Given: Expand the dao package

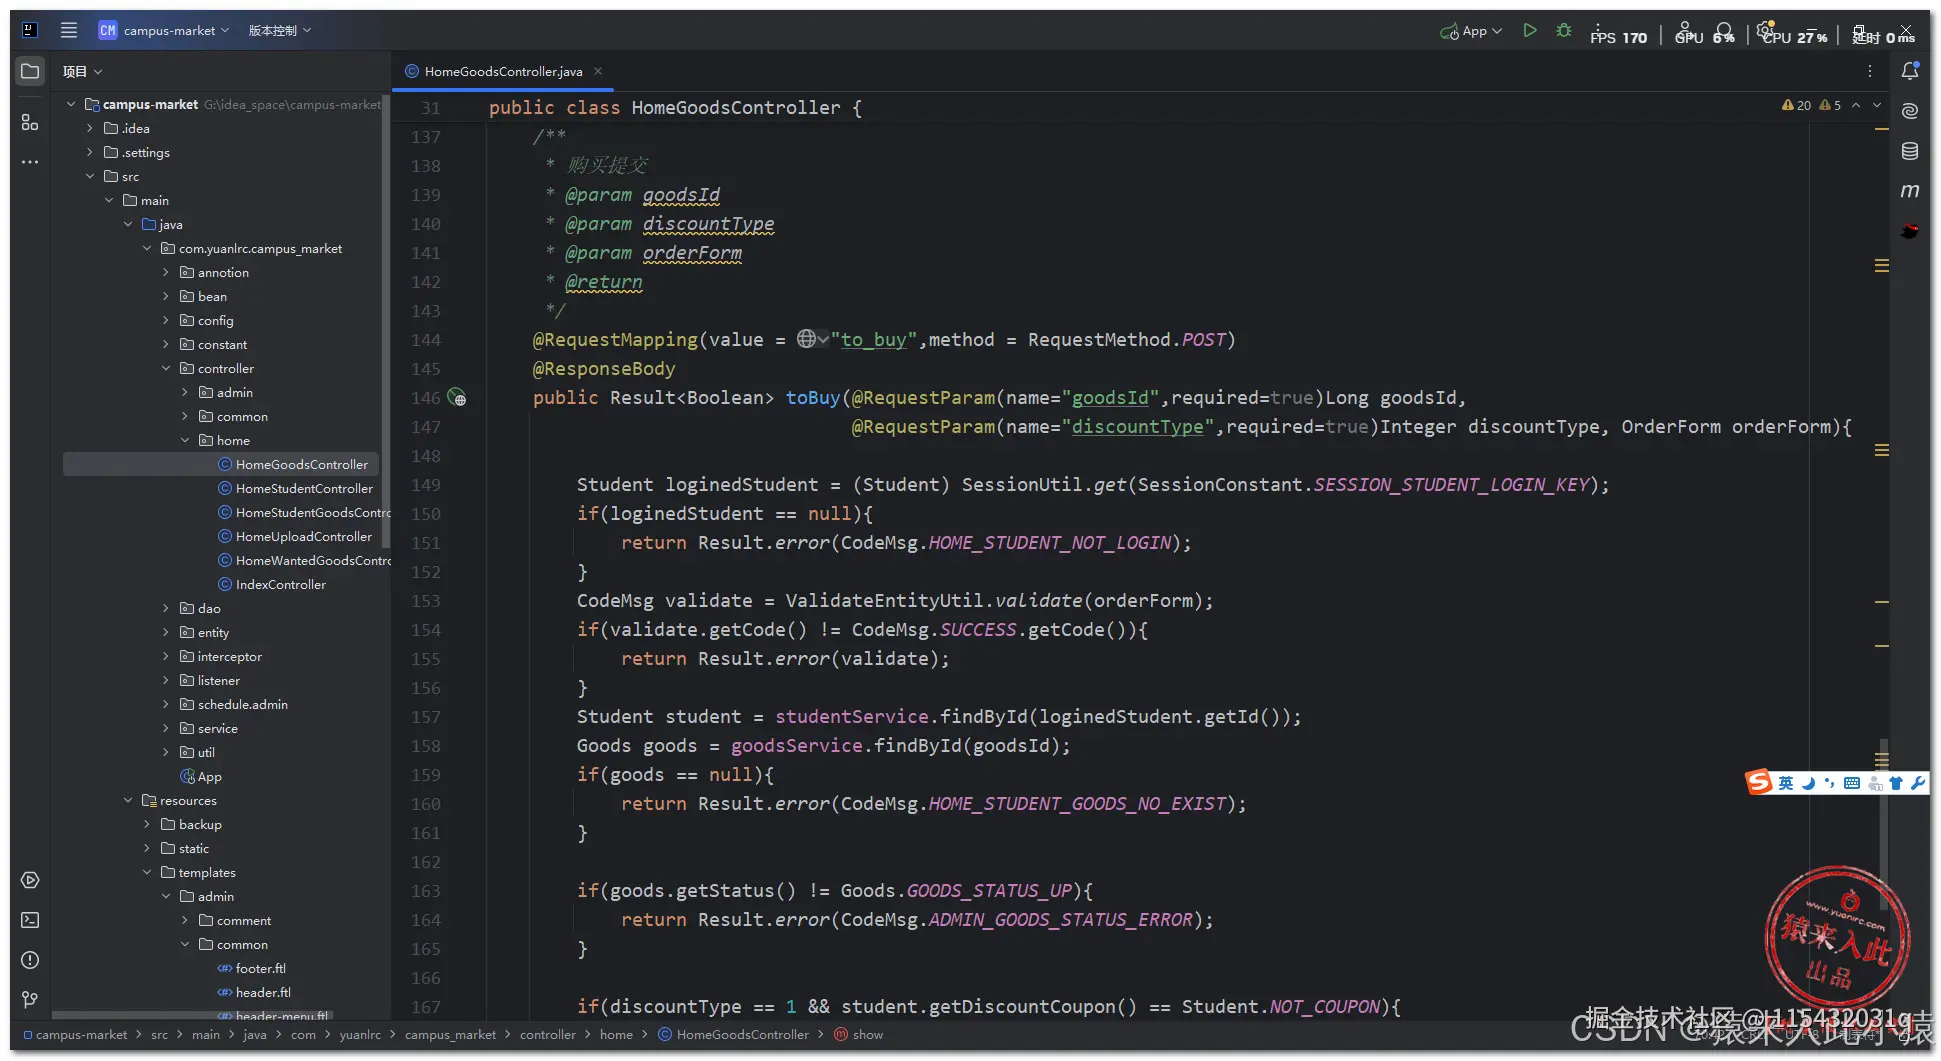Looking at the screenshot, I should pyautogui.click(x=166, y=608).
